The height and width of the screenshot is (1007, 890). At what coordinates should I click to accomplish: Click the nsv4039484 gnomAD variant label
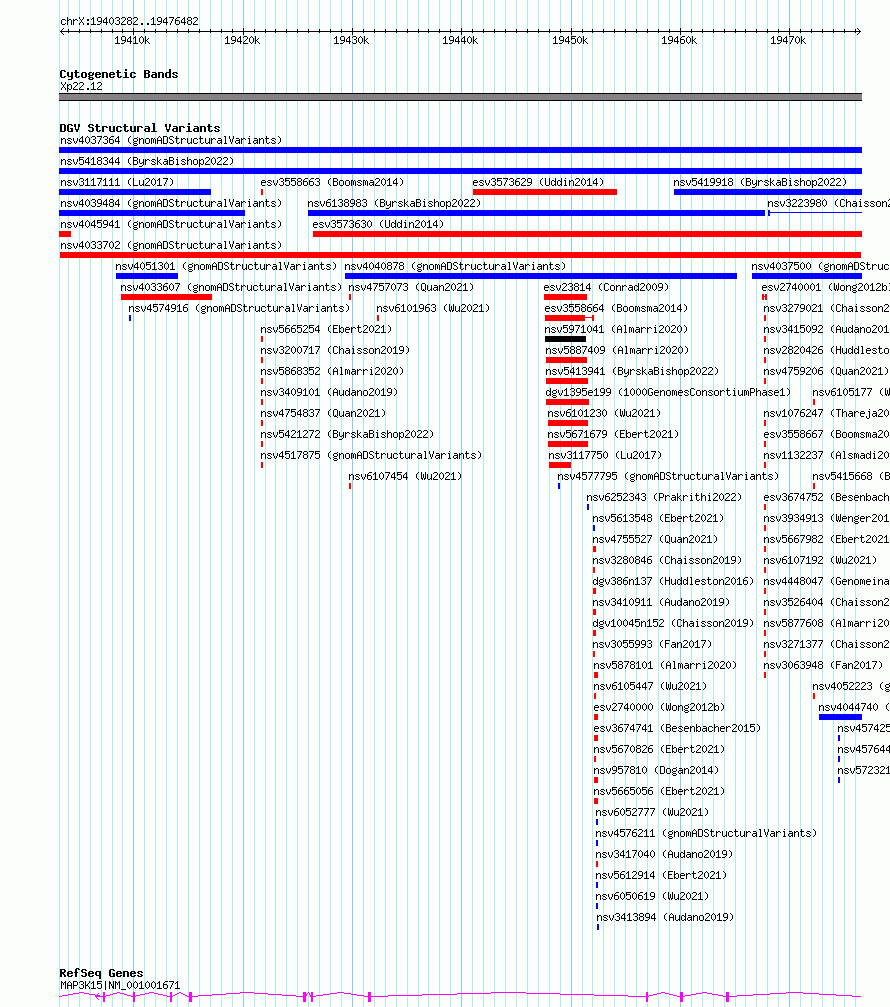[x=171, y=203]
